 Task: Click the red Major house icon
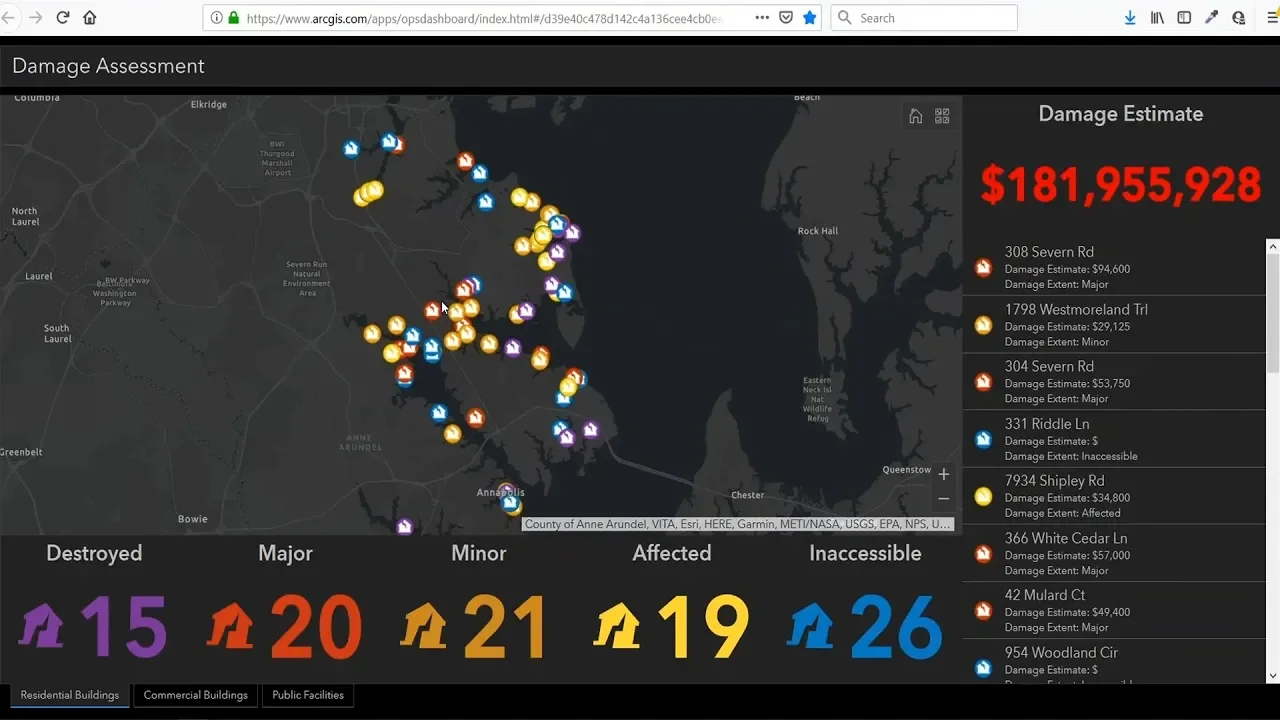pyautogui.click(x=232, y=627)
